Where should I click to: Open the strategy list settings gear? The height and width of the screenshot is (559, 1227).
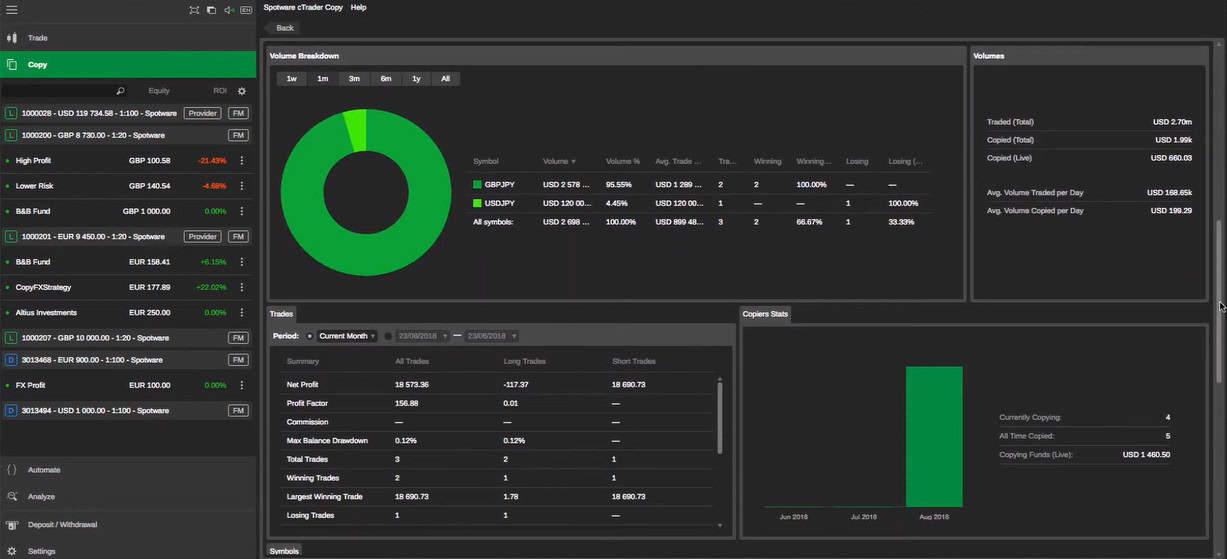coord(241,91)
